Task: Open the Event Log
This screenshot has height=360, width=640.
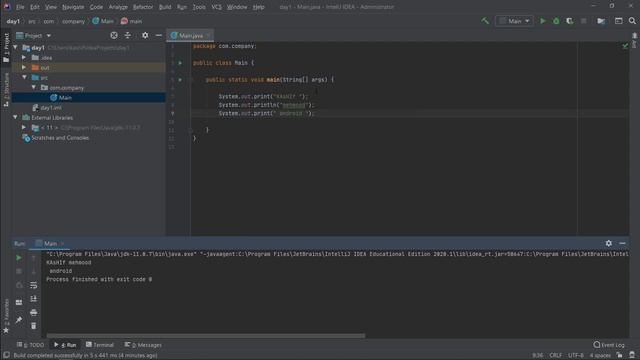Action: [609, 345]
